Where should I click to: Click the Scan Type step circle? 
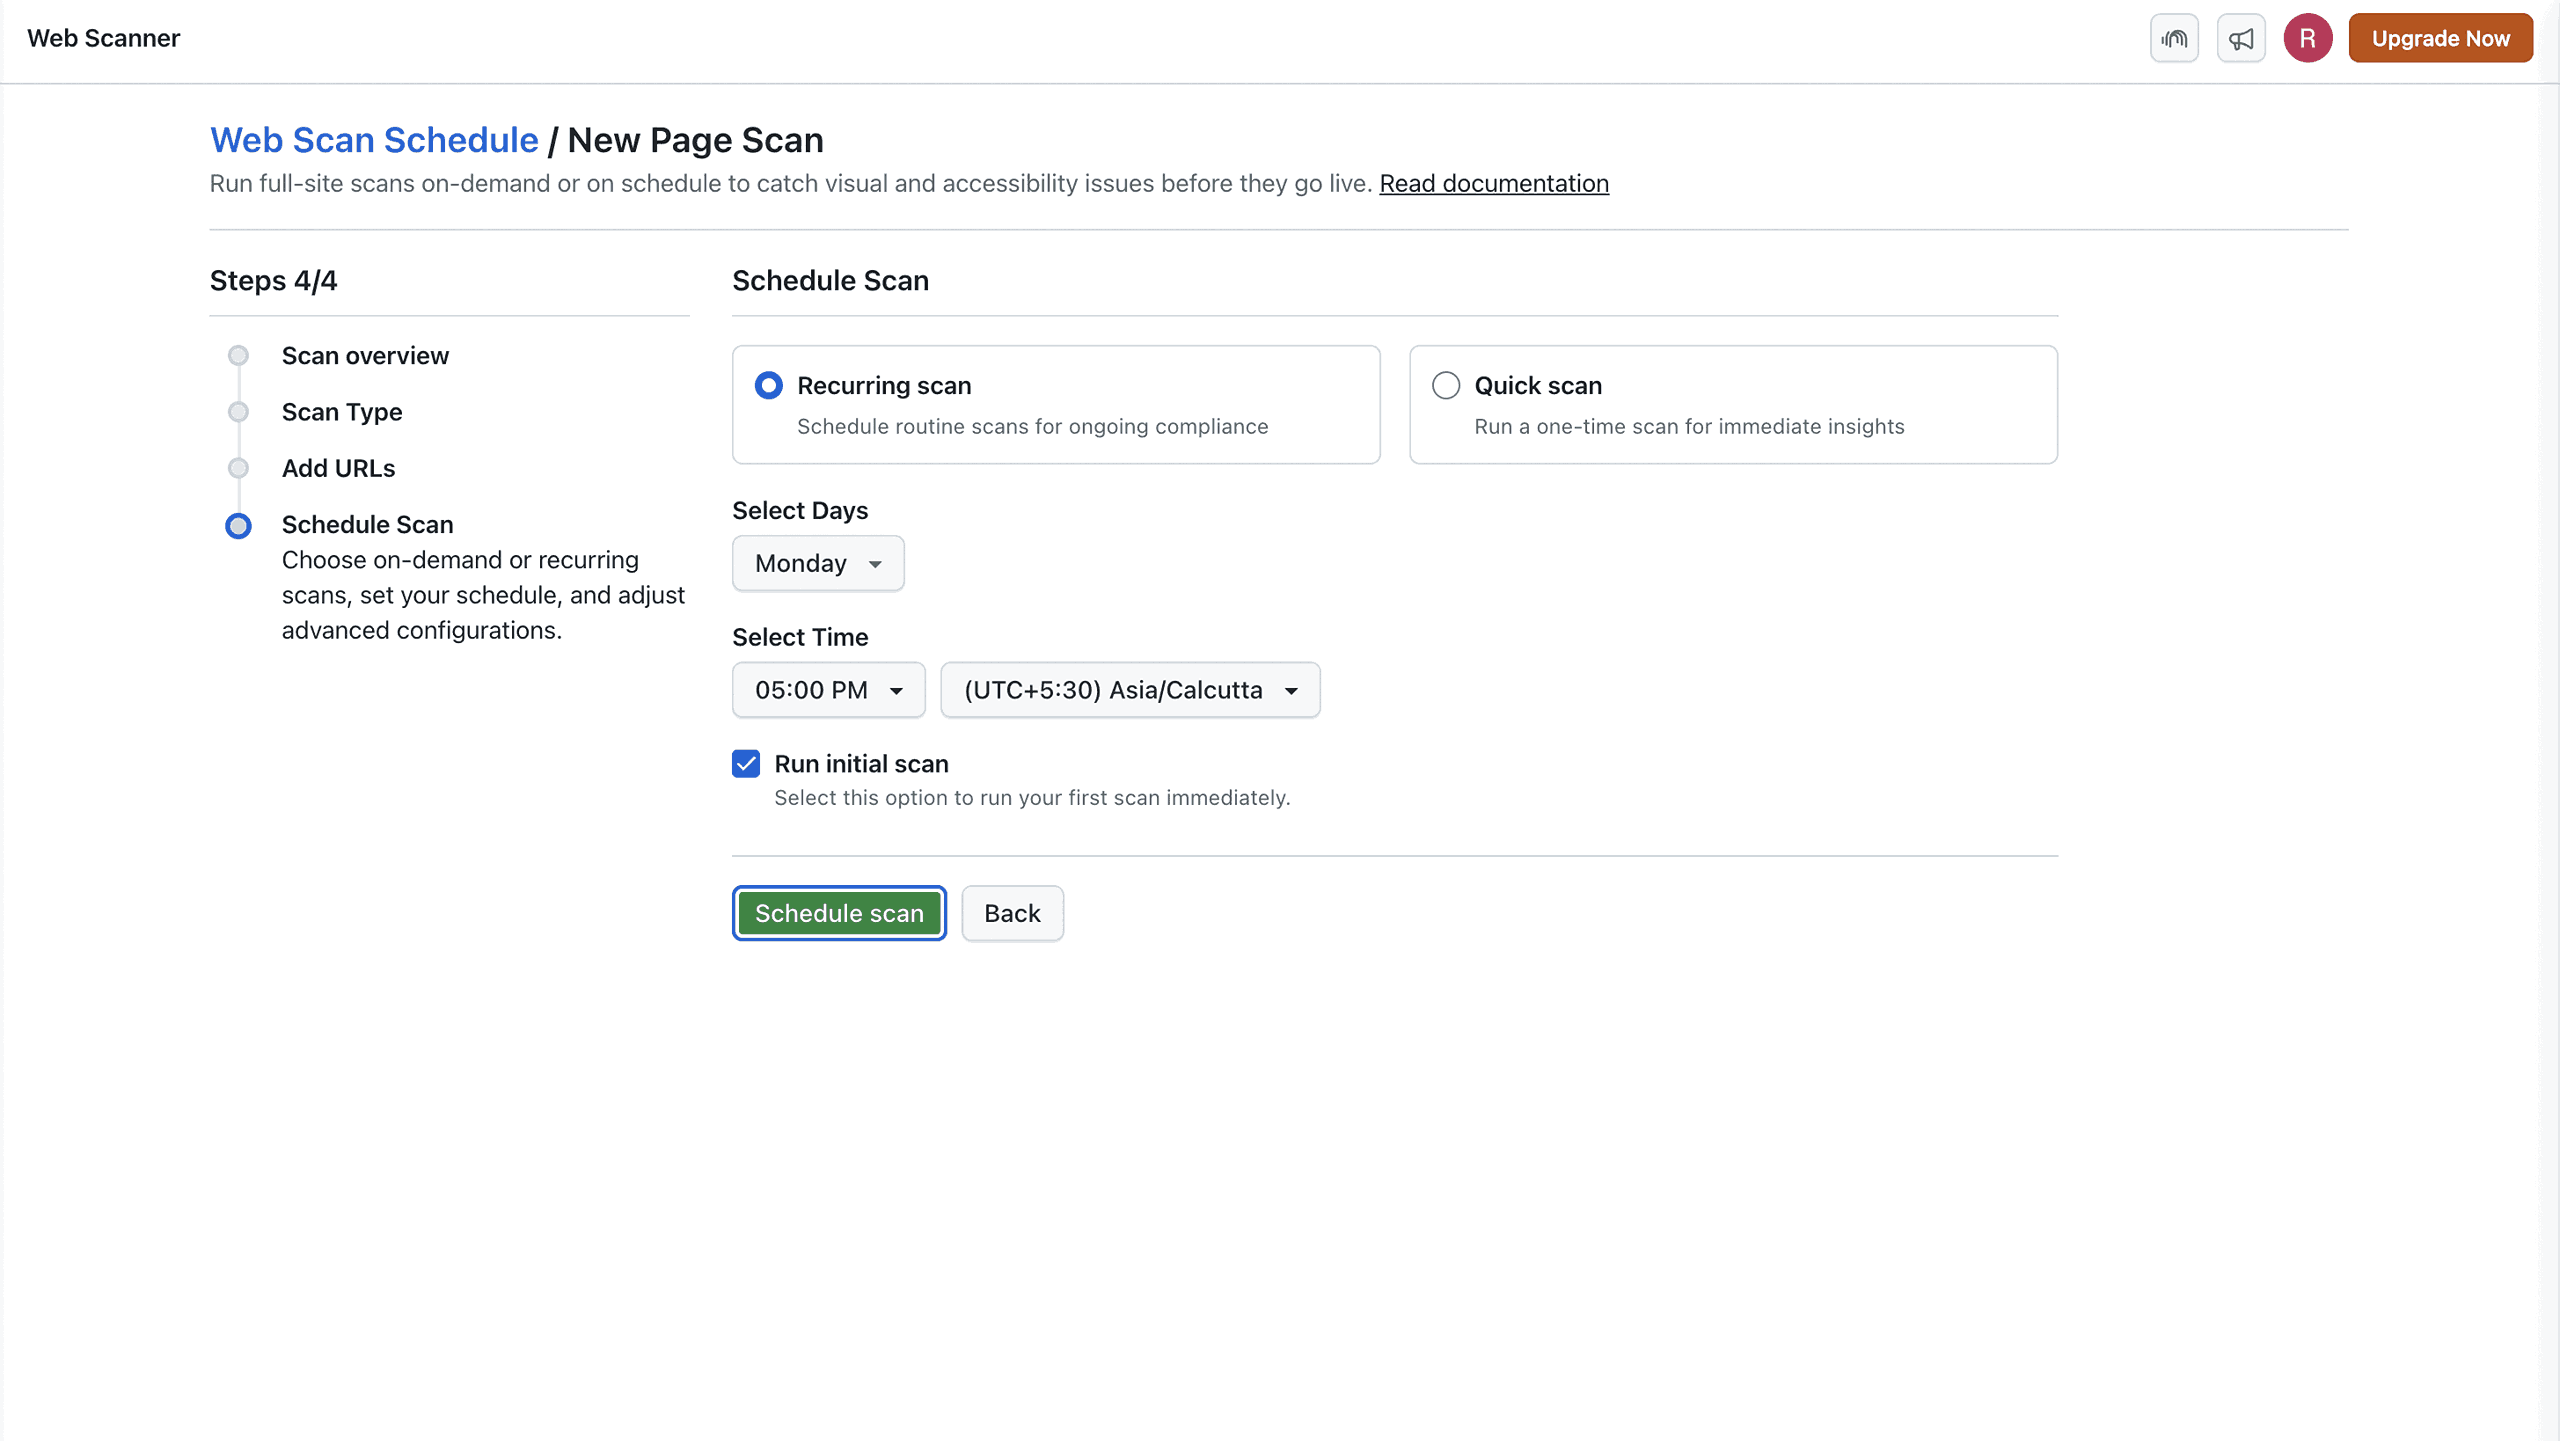pos(238,412)
